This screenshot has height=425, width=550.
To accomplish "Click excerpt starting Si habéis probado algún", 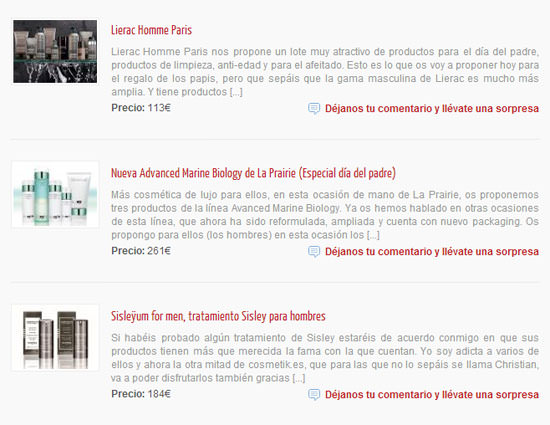I will click(325, 358).
